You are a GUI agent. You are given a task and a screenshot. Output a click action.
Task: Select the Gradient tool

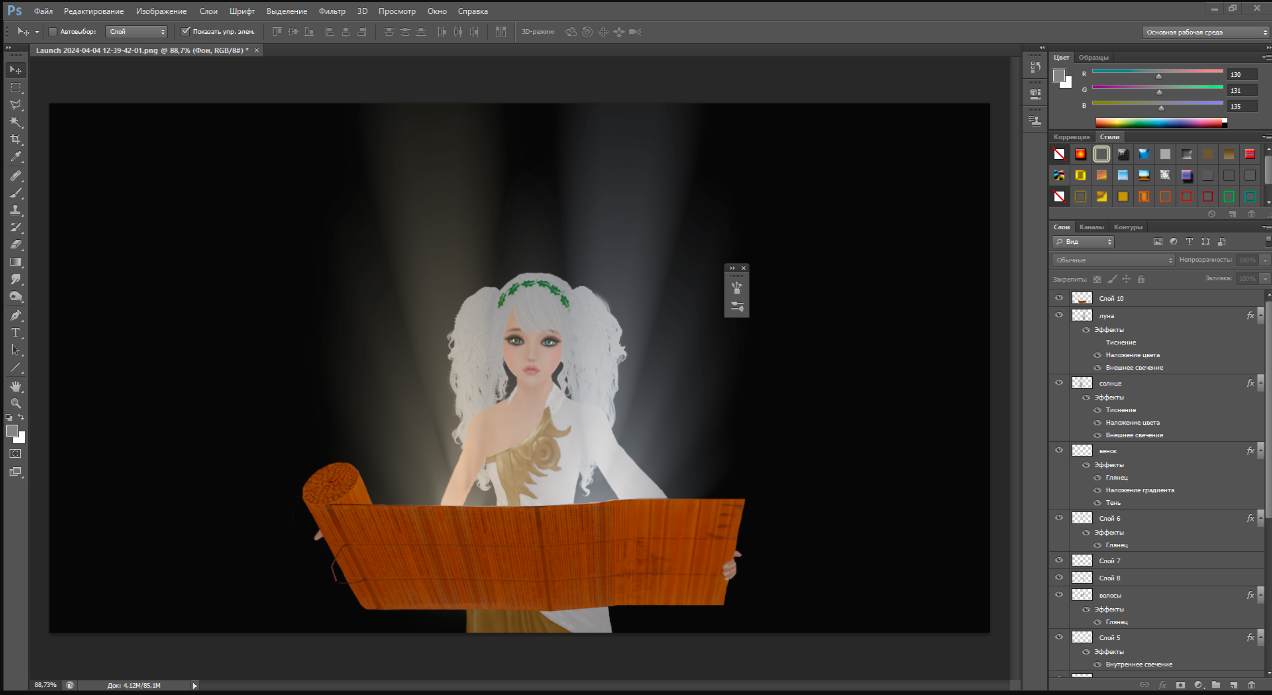16,262
